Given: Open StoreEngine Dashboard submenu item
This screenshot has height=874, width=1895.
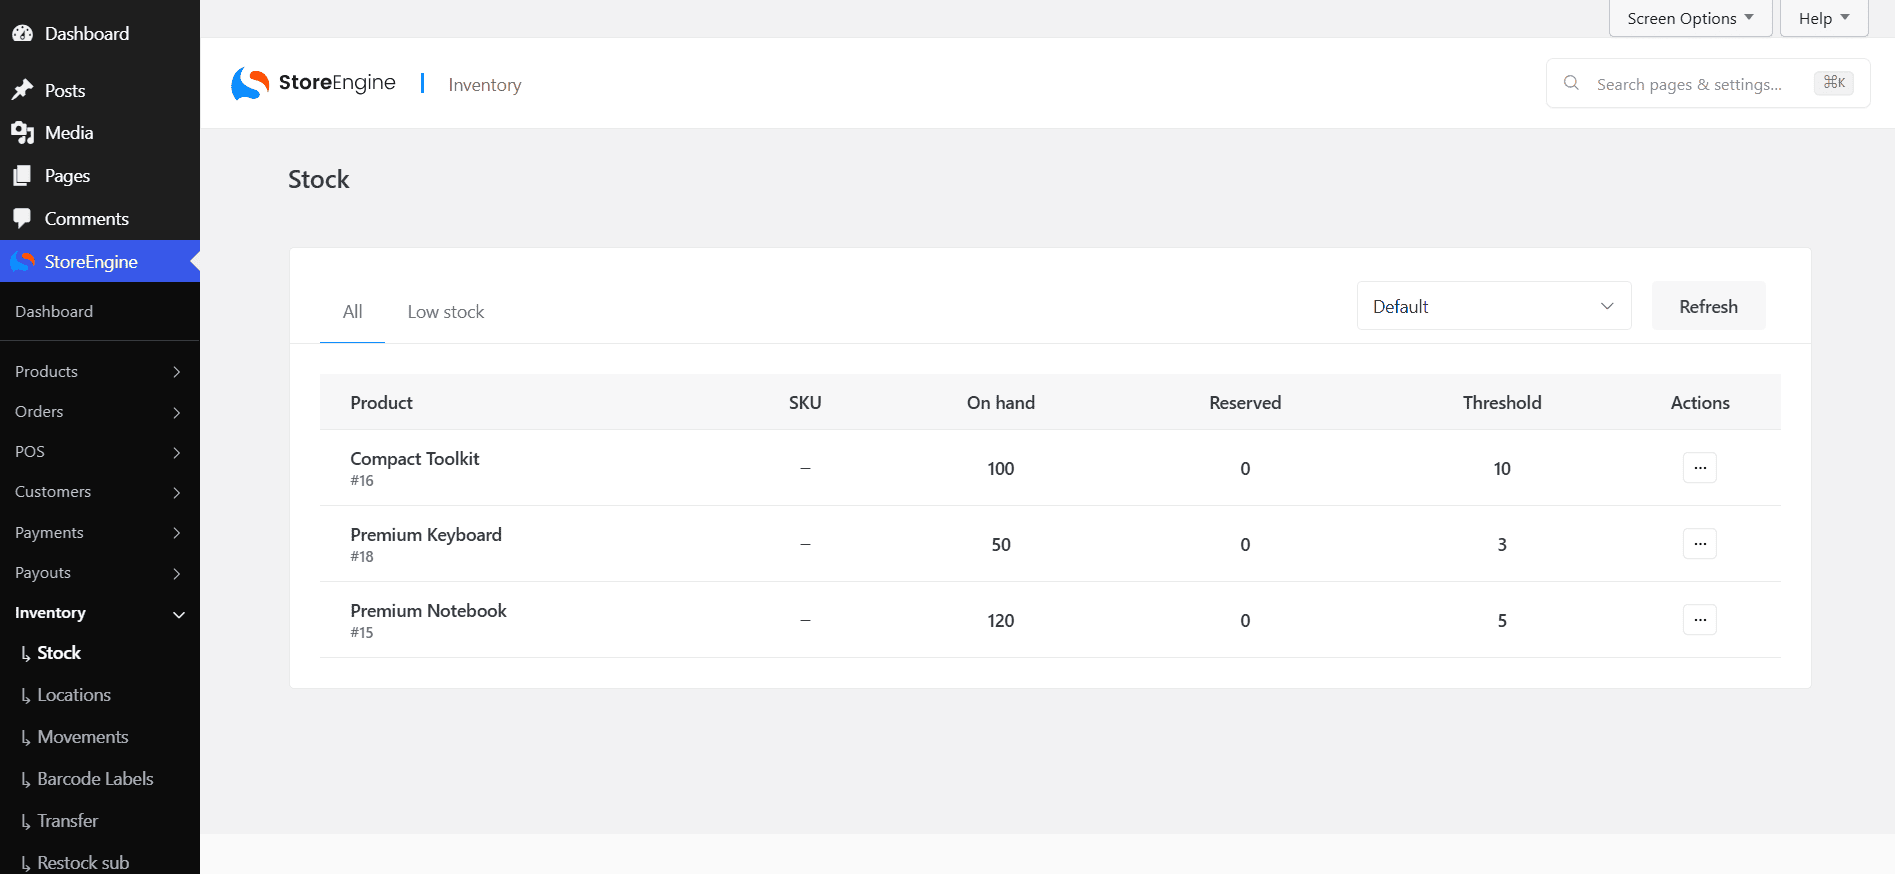Looking at the screenshot, I should click(x=54, y=312).
